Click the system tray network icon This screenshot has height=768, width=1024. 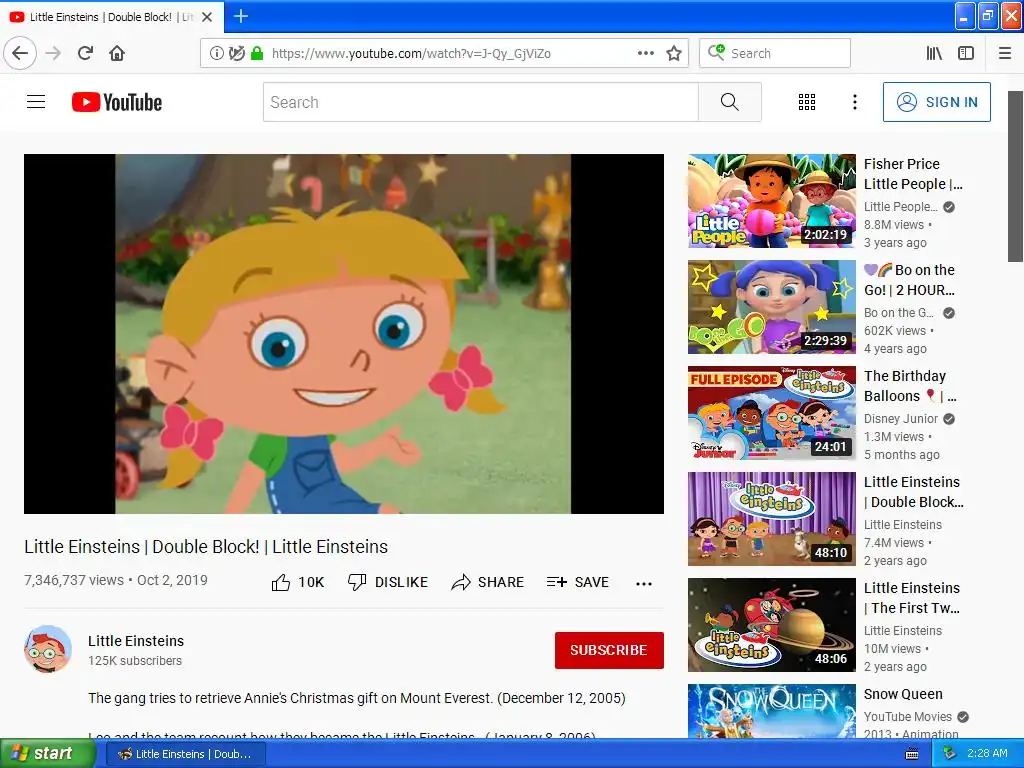pyautogui.click(x=948, y=754)
